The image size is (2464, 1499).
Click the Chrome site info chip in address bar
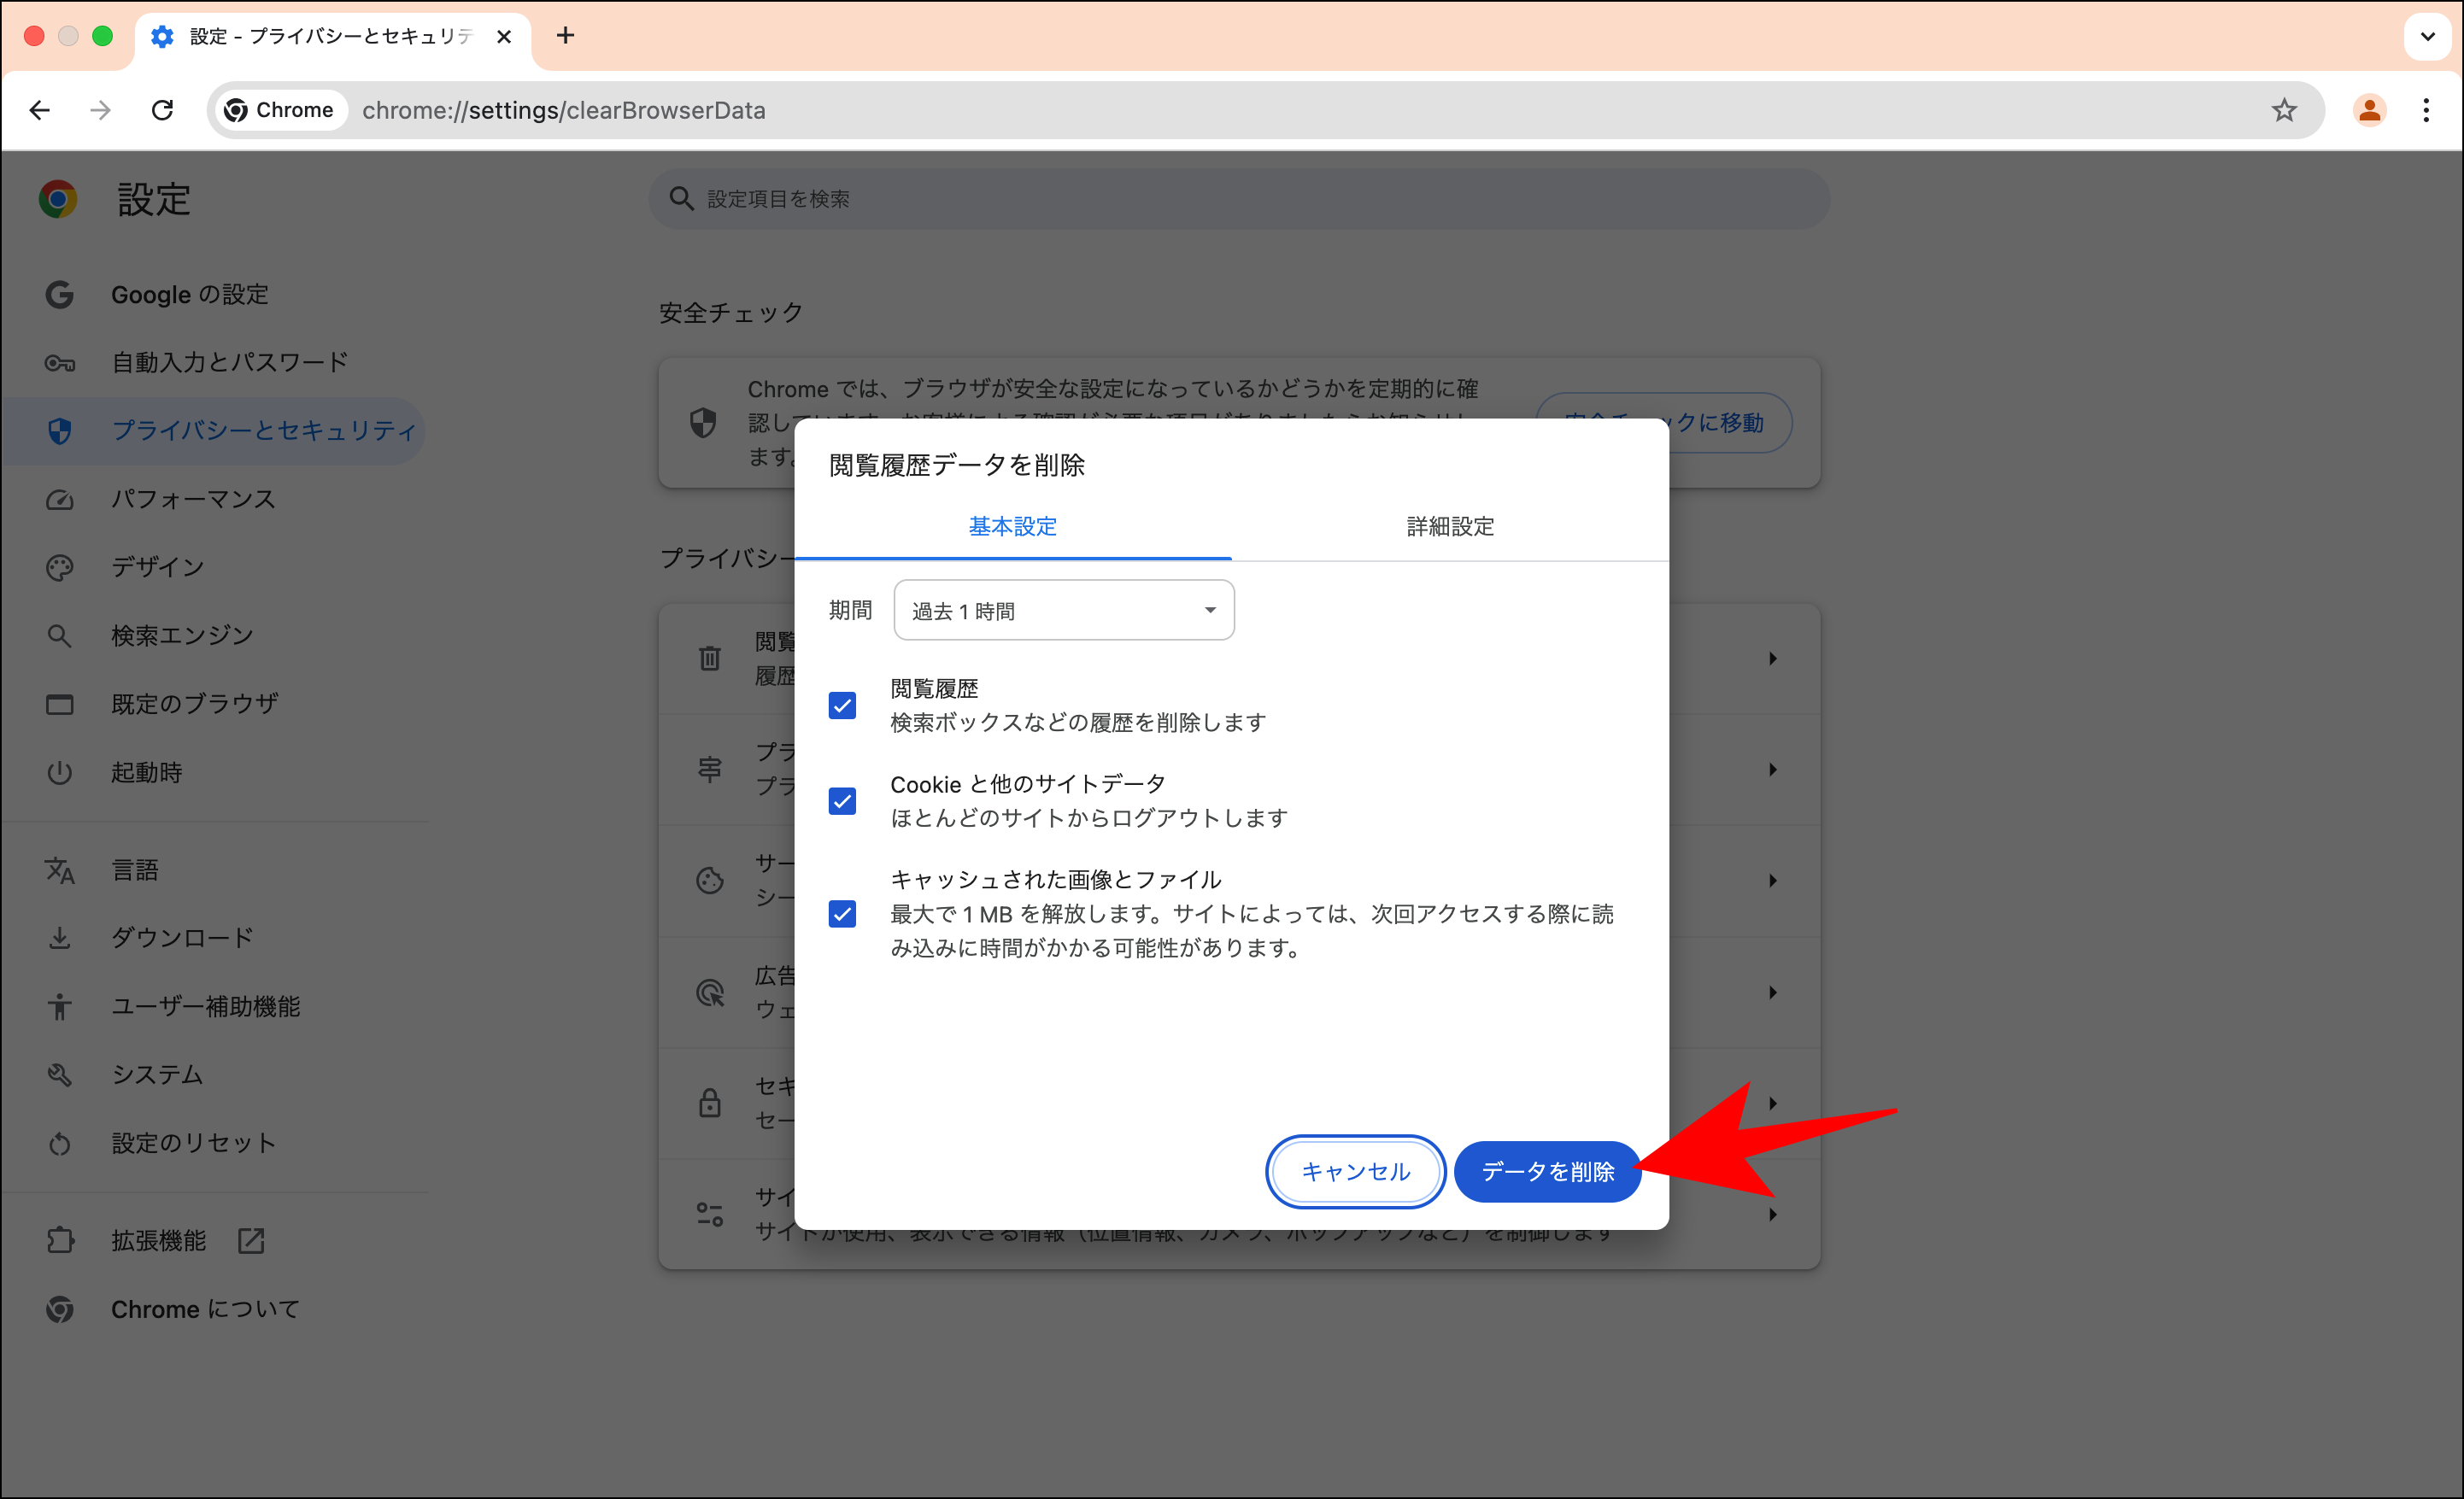(280, 110)
